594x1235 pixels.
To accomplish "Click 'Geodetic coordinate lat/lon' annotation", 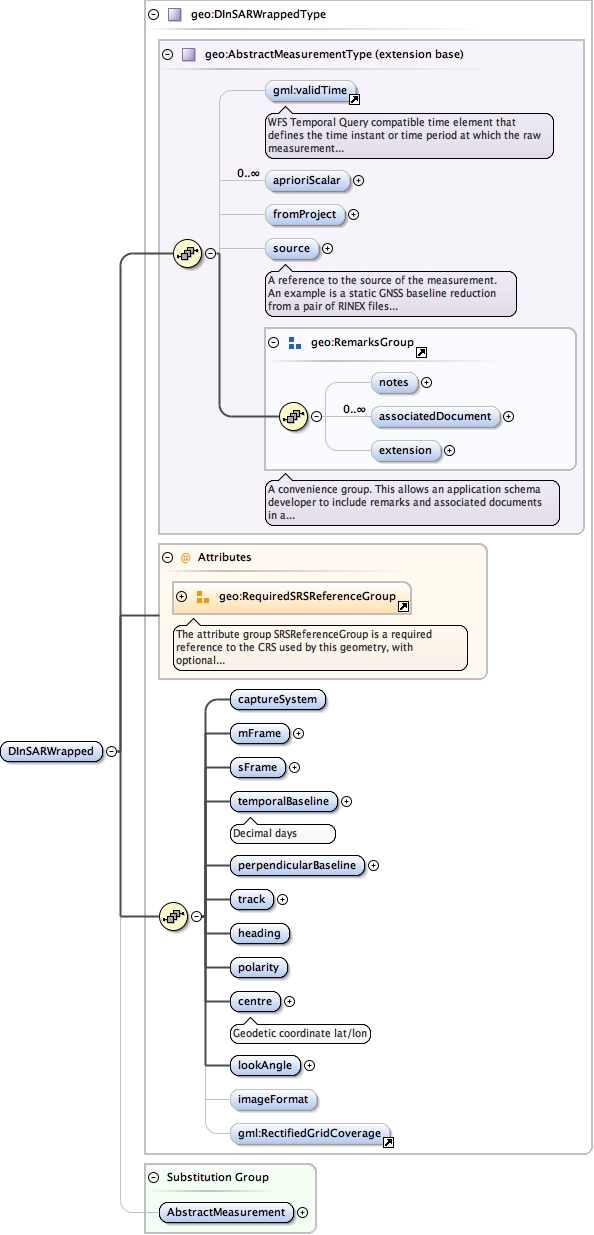I will tap(300, 1033).
